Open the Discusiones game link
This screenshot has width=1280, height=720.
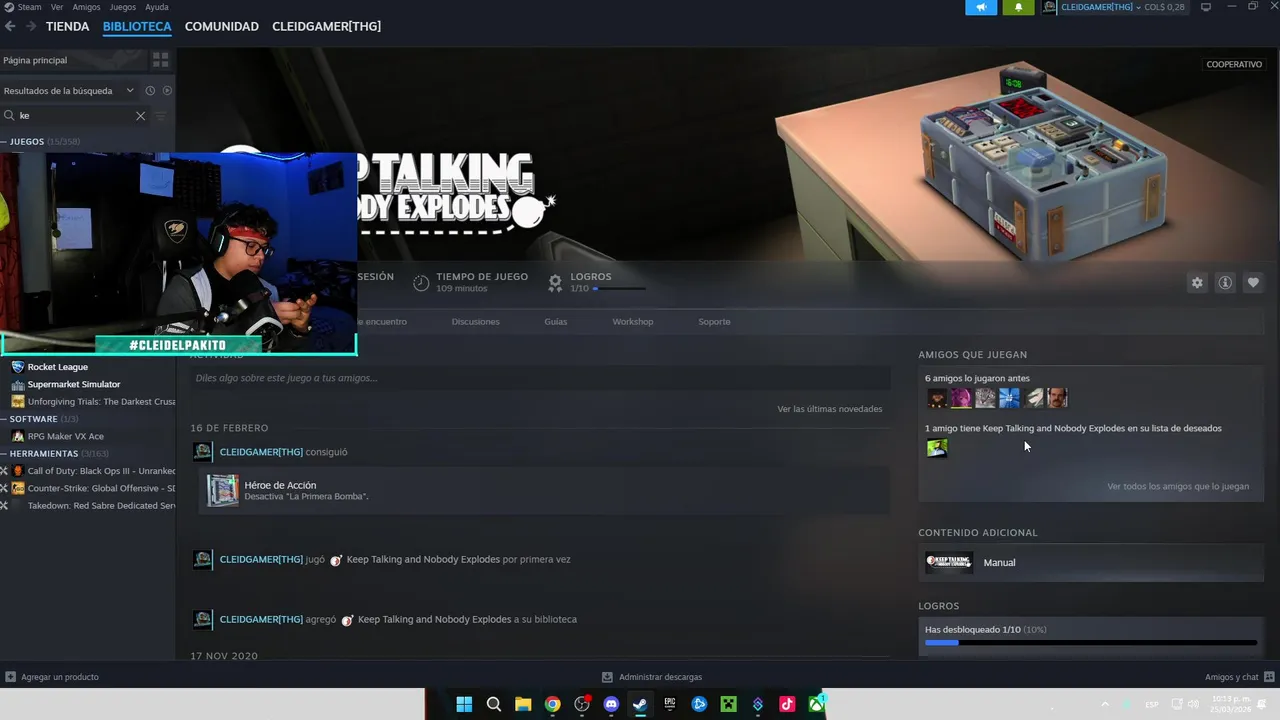[x=475, y=322]
